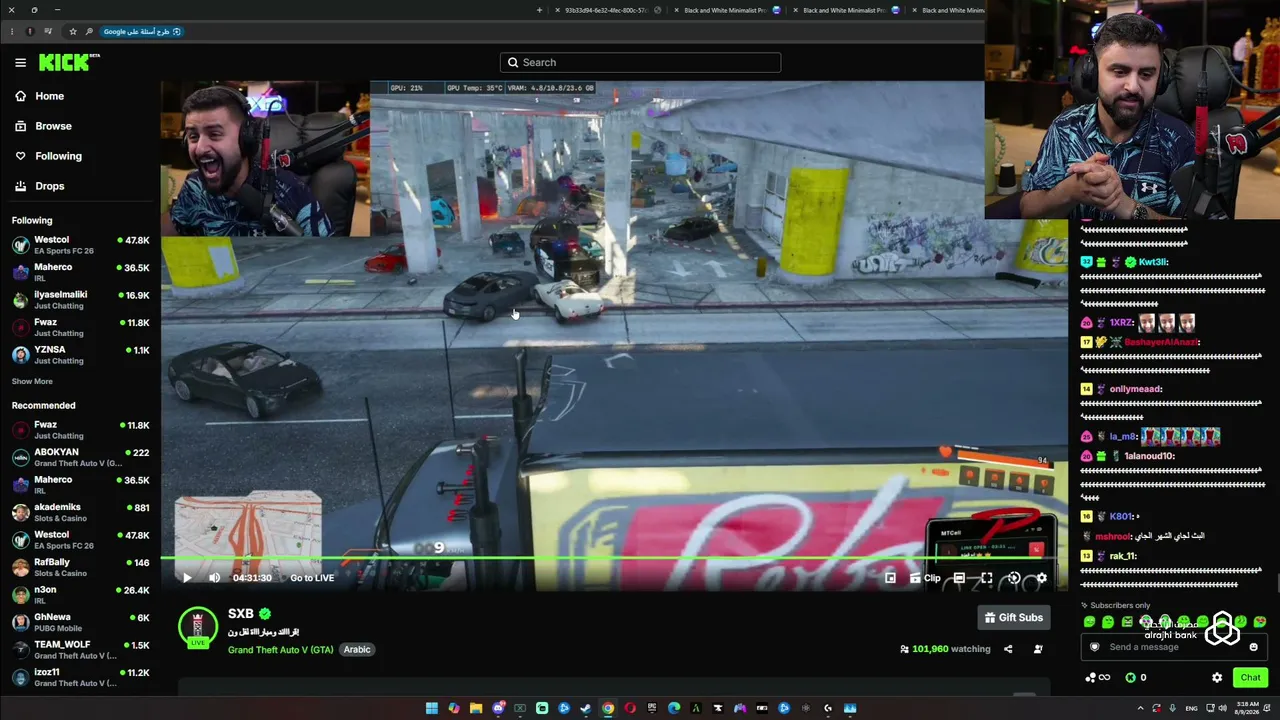Open Google Chrome on the taskbar
This screenshot has height=720, width=1280.
[x=608, y=708]
